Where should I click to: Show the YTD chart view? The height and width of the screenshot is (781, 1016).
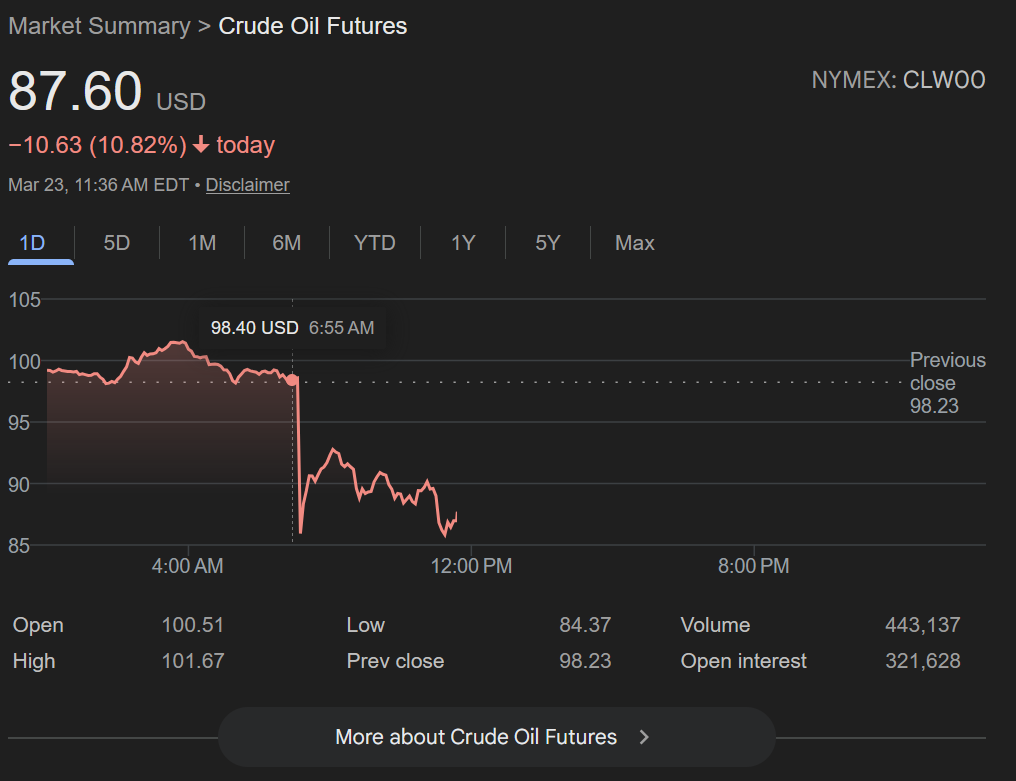[x=375, y=243]
